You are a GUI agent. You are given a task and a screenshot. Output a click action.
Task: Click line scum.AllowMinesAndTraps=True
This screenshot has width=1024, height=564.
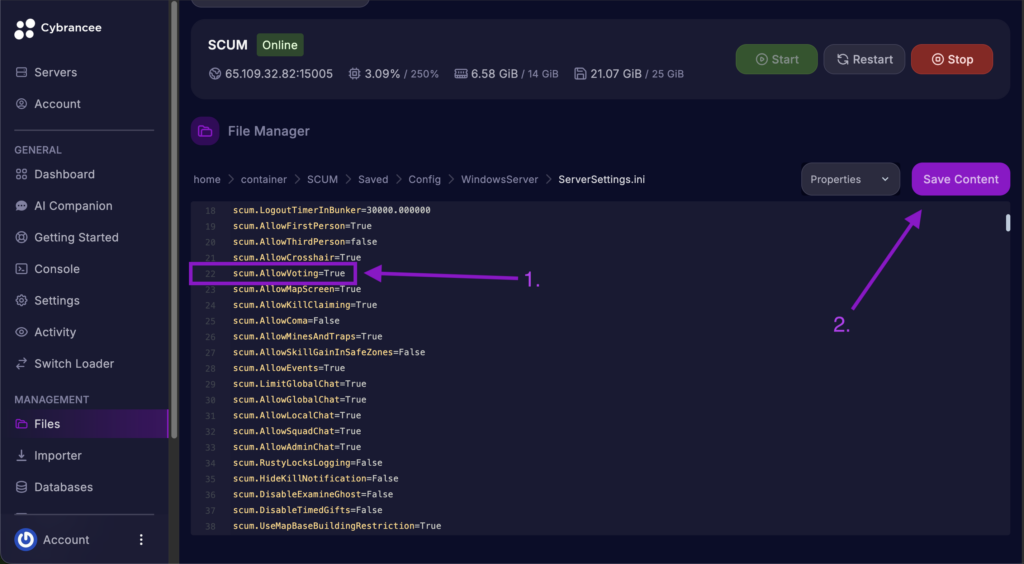point(308,336)
